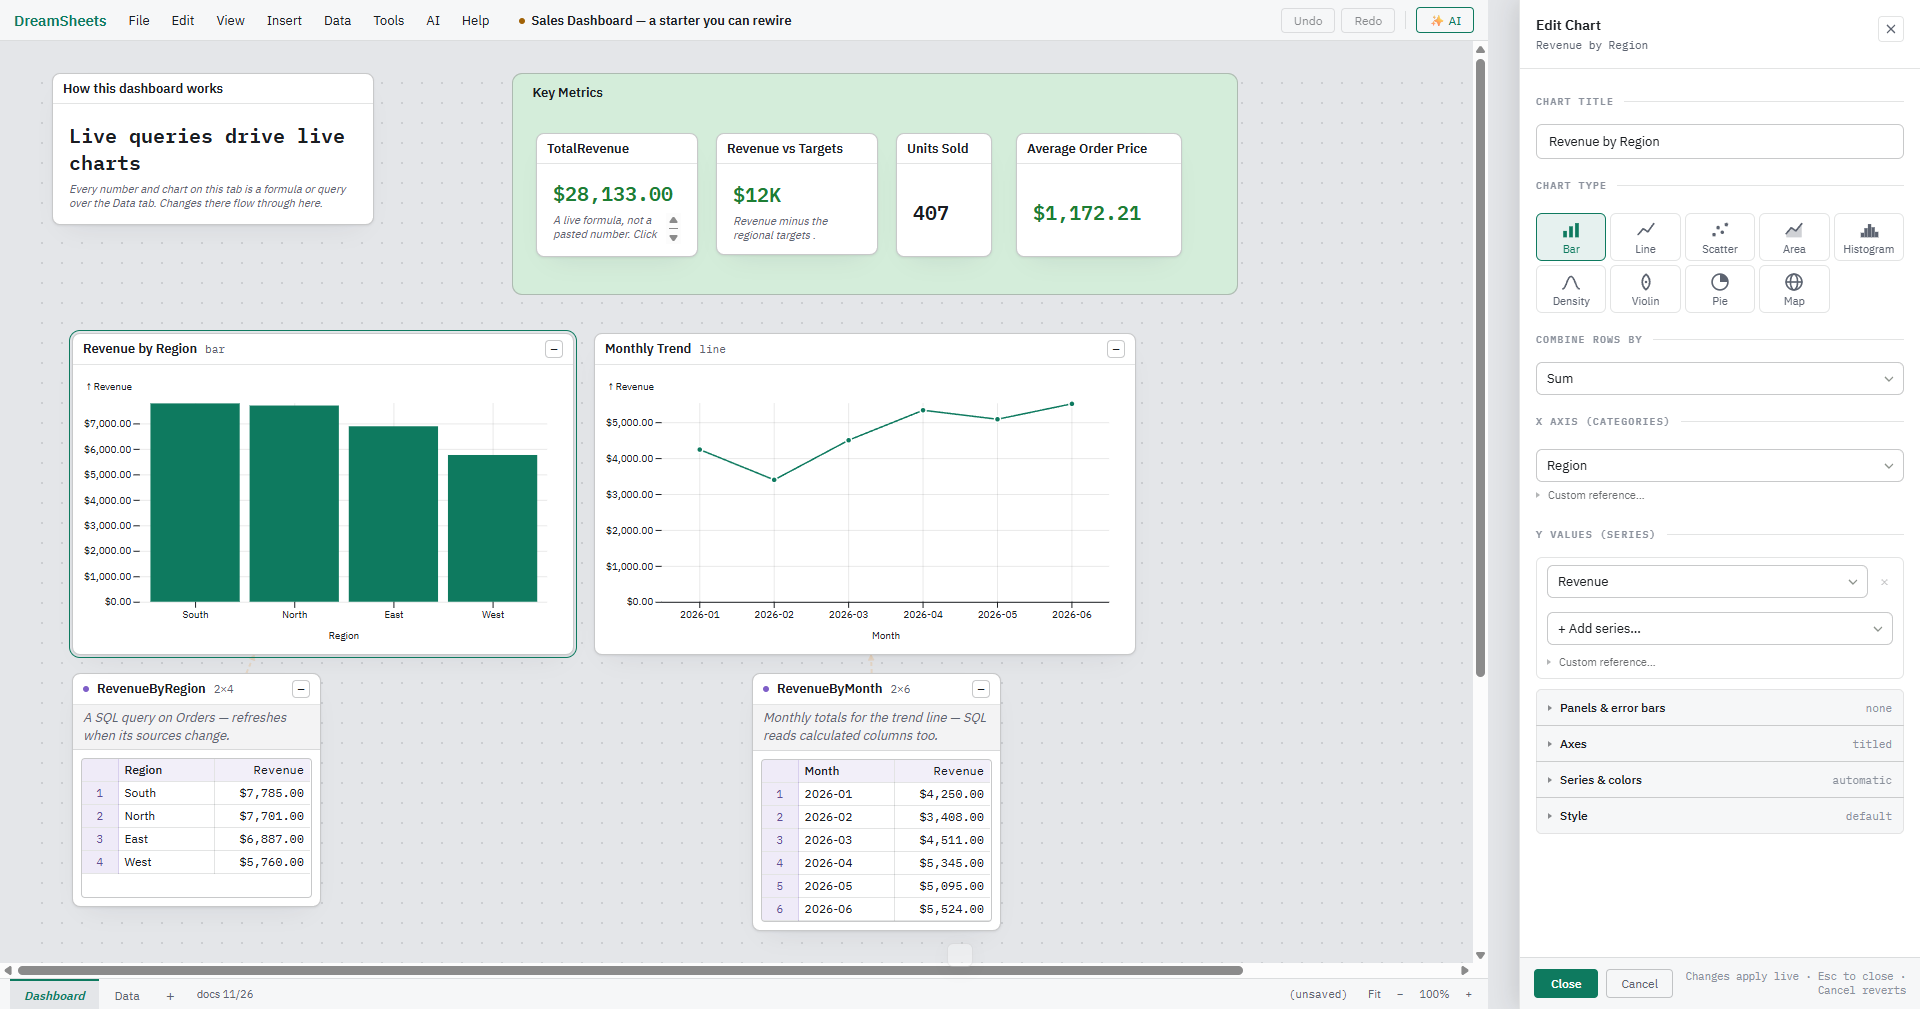Viewport: 1920px width, 1009px height.
Task: Open the X Axis Region dropdown
Action: tap(1719, 466)
